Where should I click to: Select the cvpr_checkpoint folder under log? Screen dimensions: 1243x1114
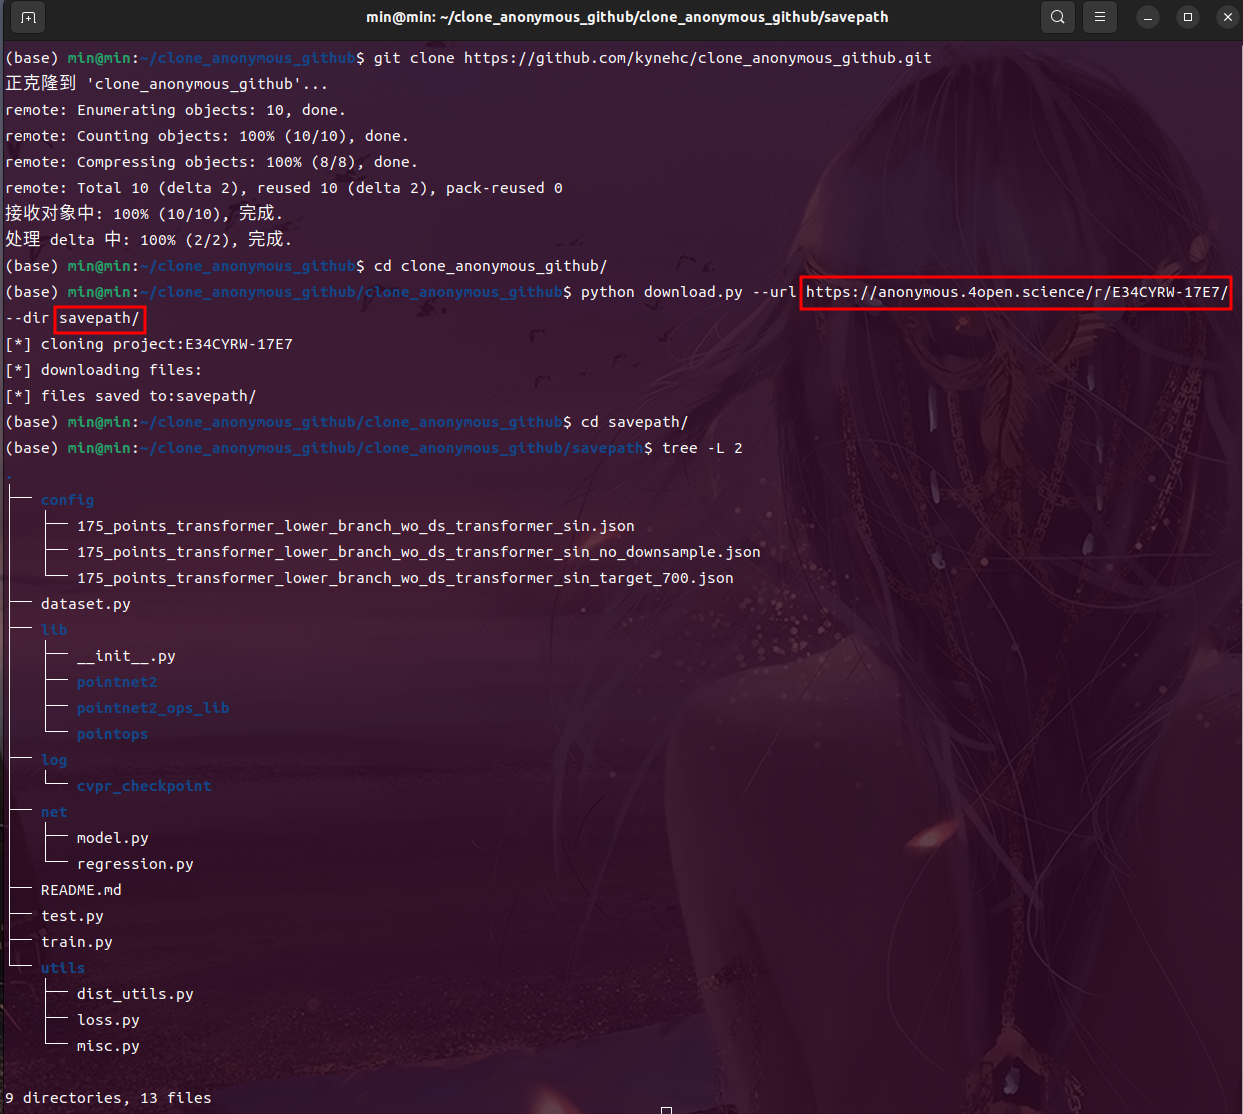[x=144, y=785]
